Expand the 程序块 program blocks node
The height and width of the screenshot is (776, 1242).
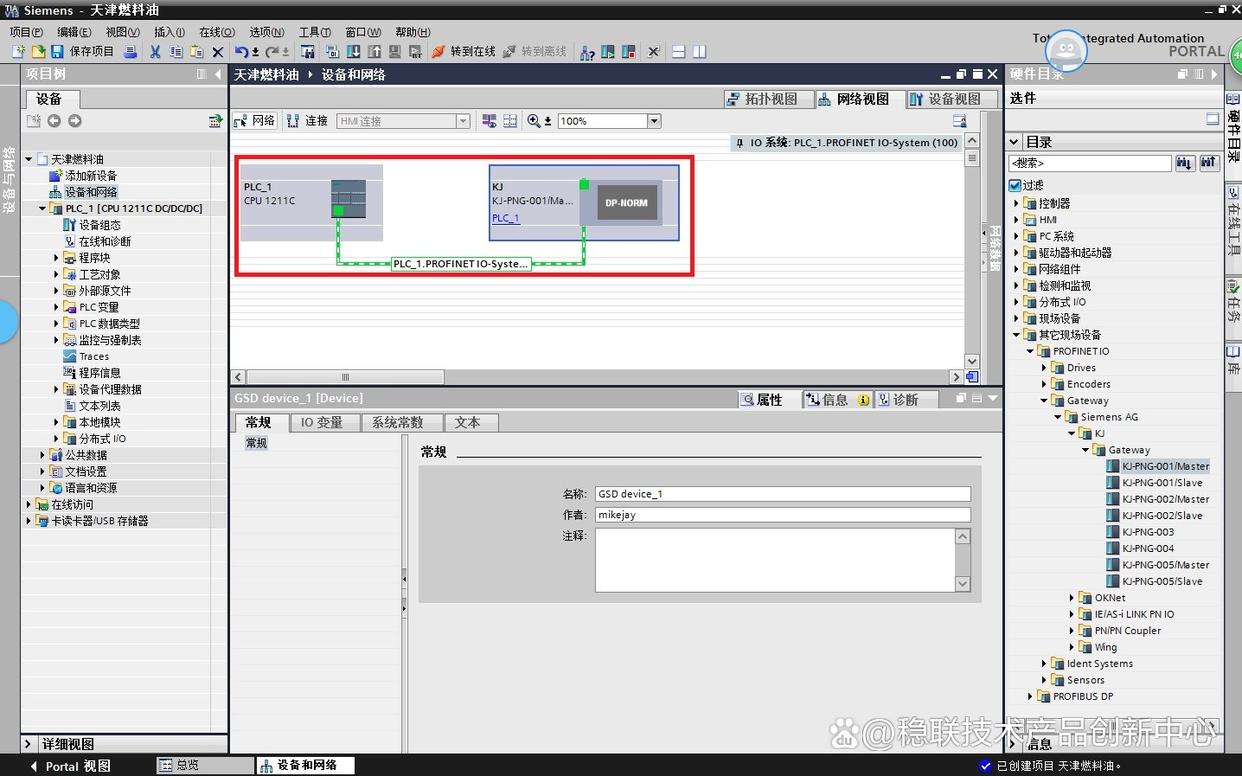pyautogui.click(x=57, y=258)
